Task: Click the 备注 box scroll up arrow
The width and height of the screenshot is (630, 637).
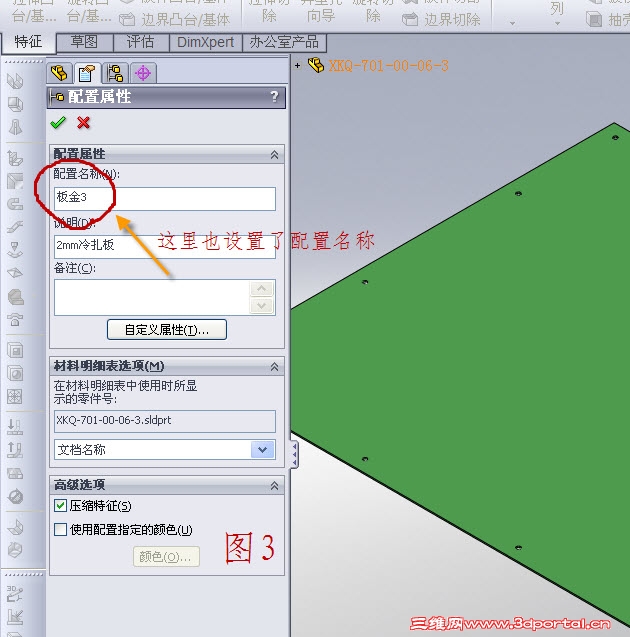Action: click(x=262, y=289)
